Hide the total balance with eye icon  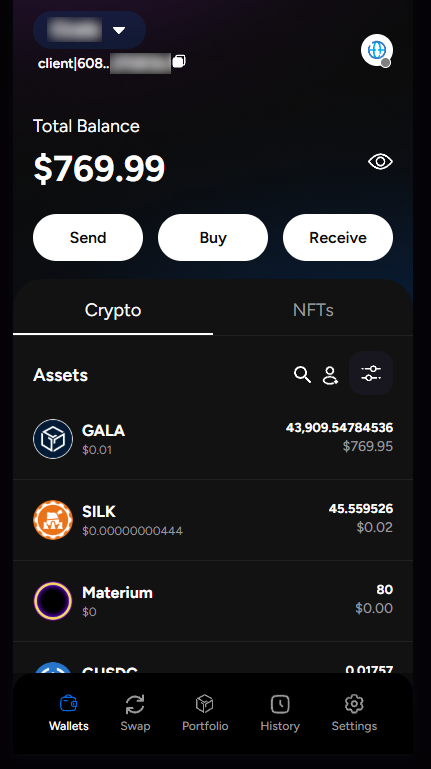click(380, 162)
